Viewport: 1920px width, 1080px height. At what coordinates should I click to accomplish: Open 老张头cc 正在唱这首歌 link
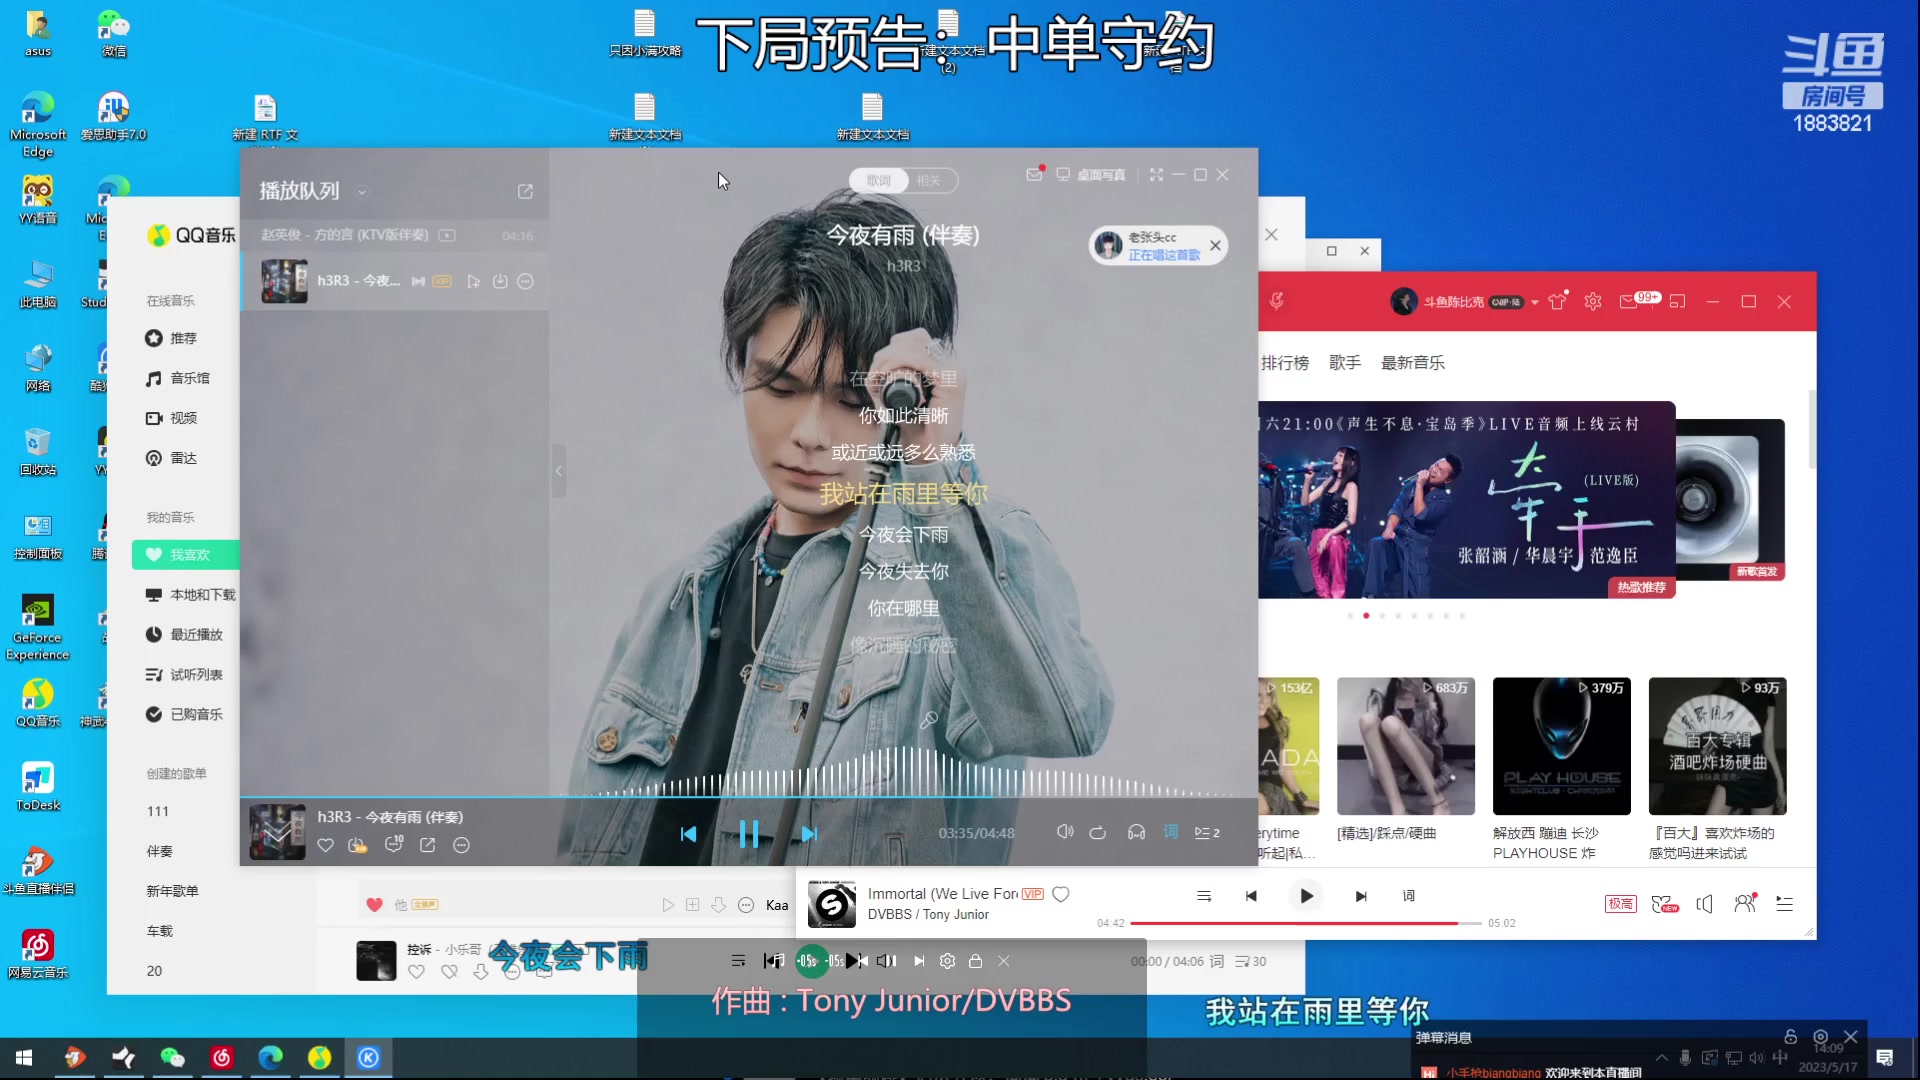click(1164, 255)
